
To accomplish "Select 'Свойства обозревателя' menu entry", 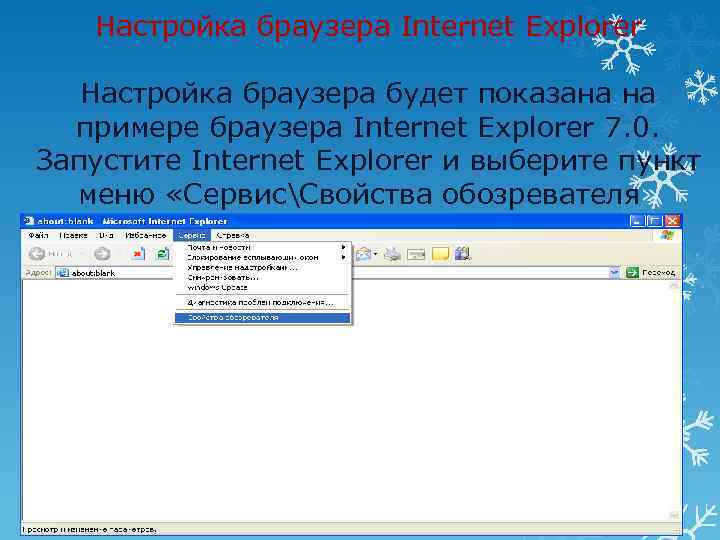I will [262, 317].
